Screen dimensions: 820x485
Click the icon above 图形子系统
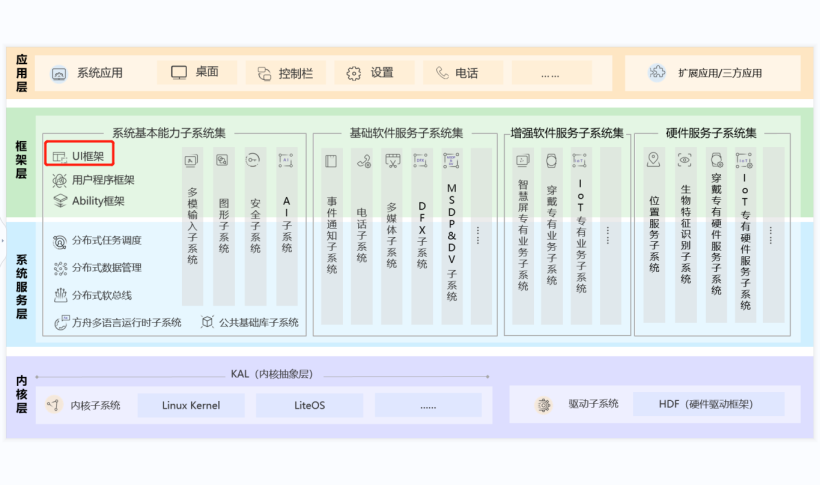coord(222,160)
